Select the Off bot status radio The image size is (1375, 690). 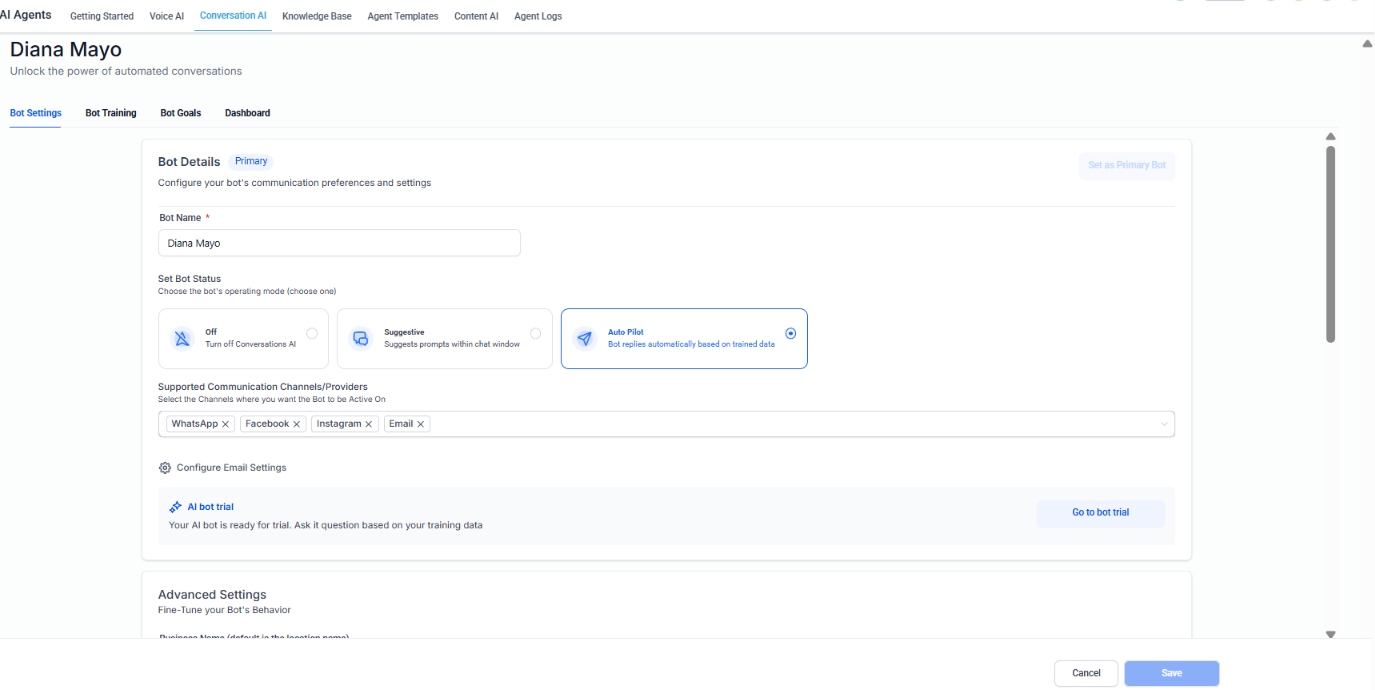[312, 333]
